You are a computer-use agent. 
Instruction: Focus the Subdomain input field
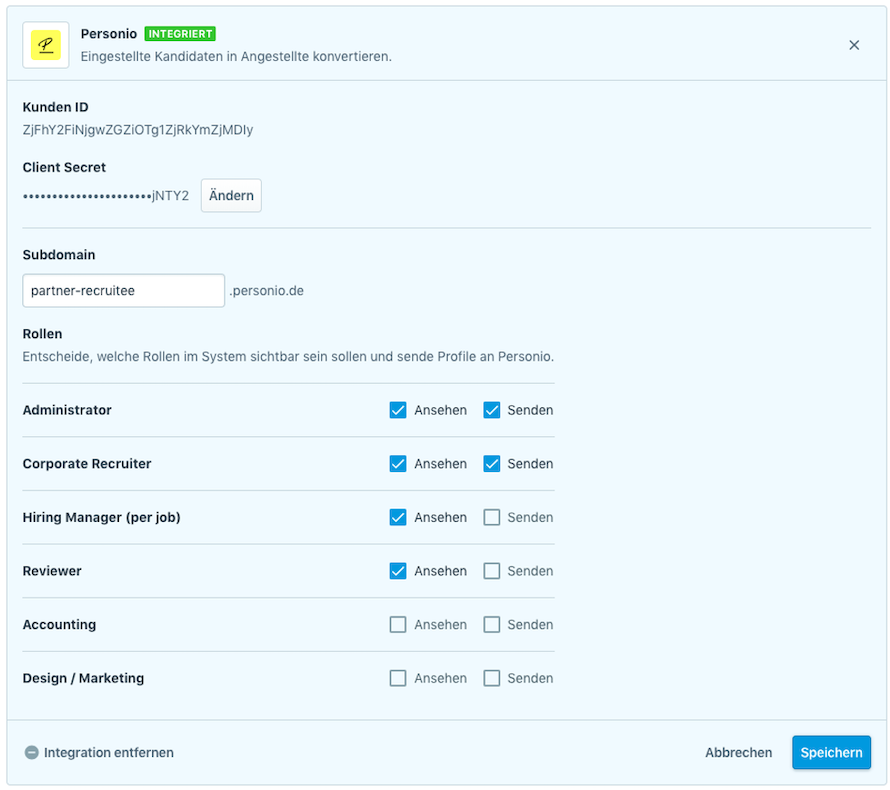click(x=124, y=291)
